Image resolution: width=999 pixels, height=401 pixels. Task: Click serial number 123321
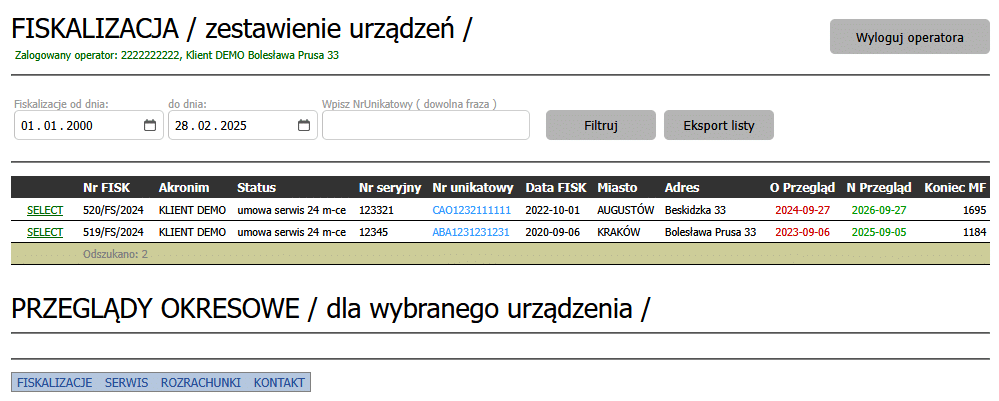pos(376,210)
